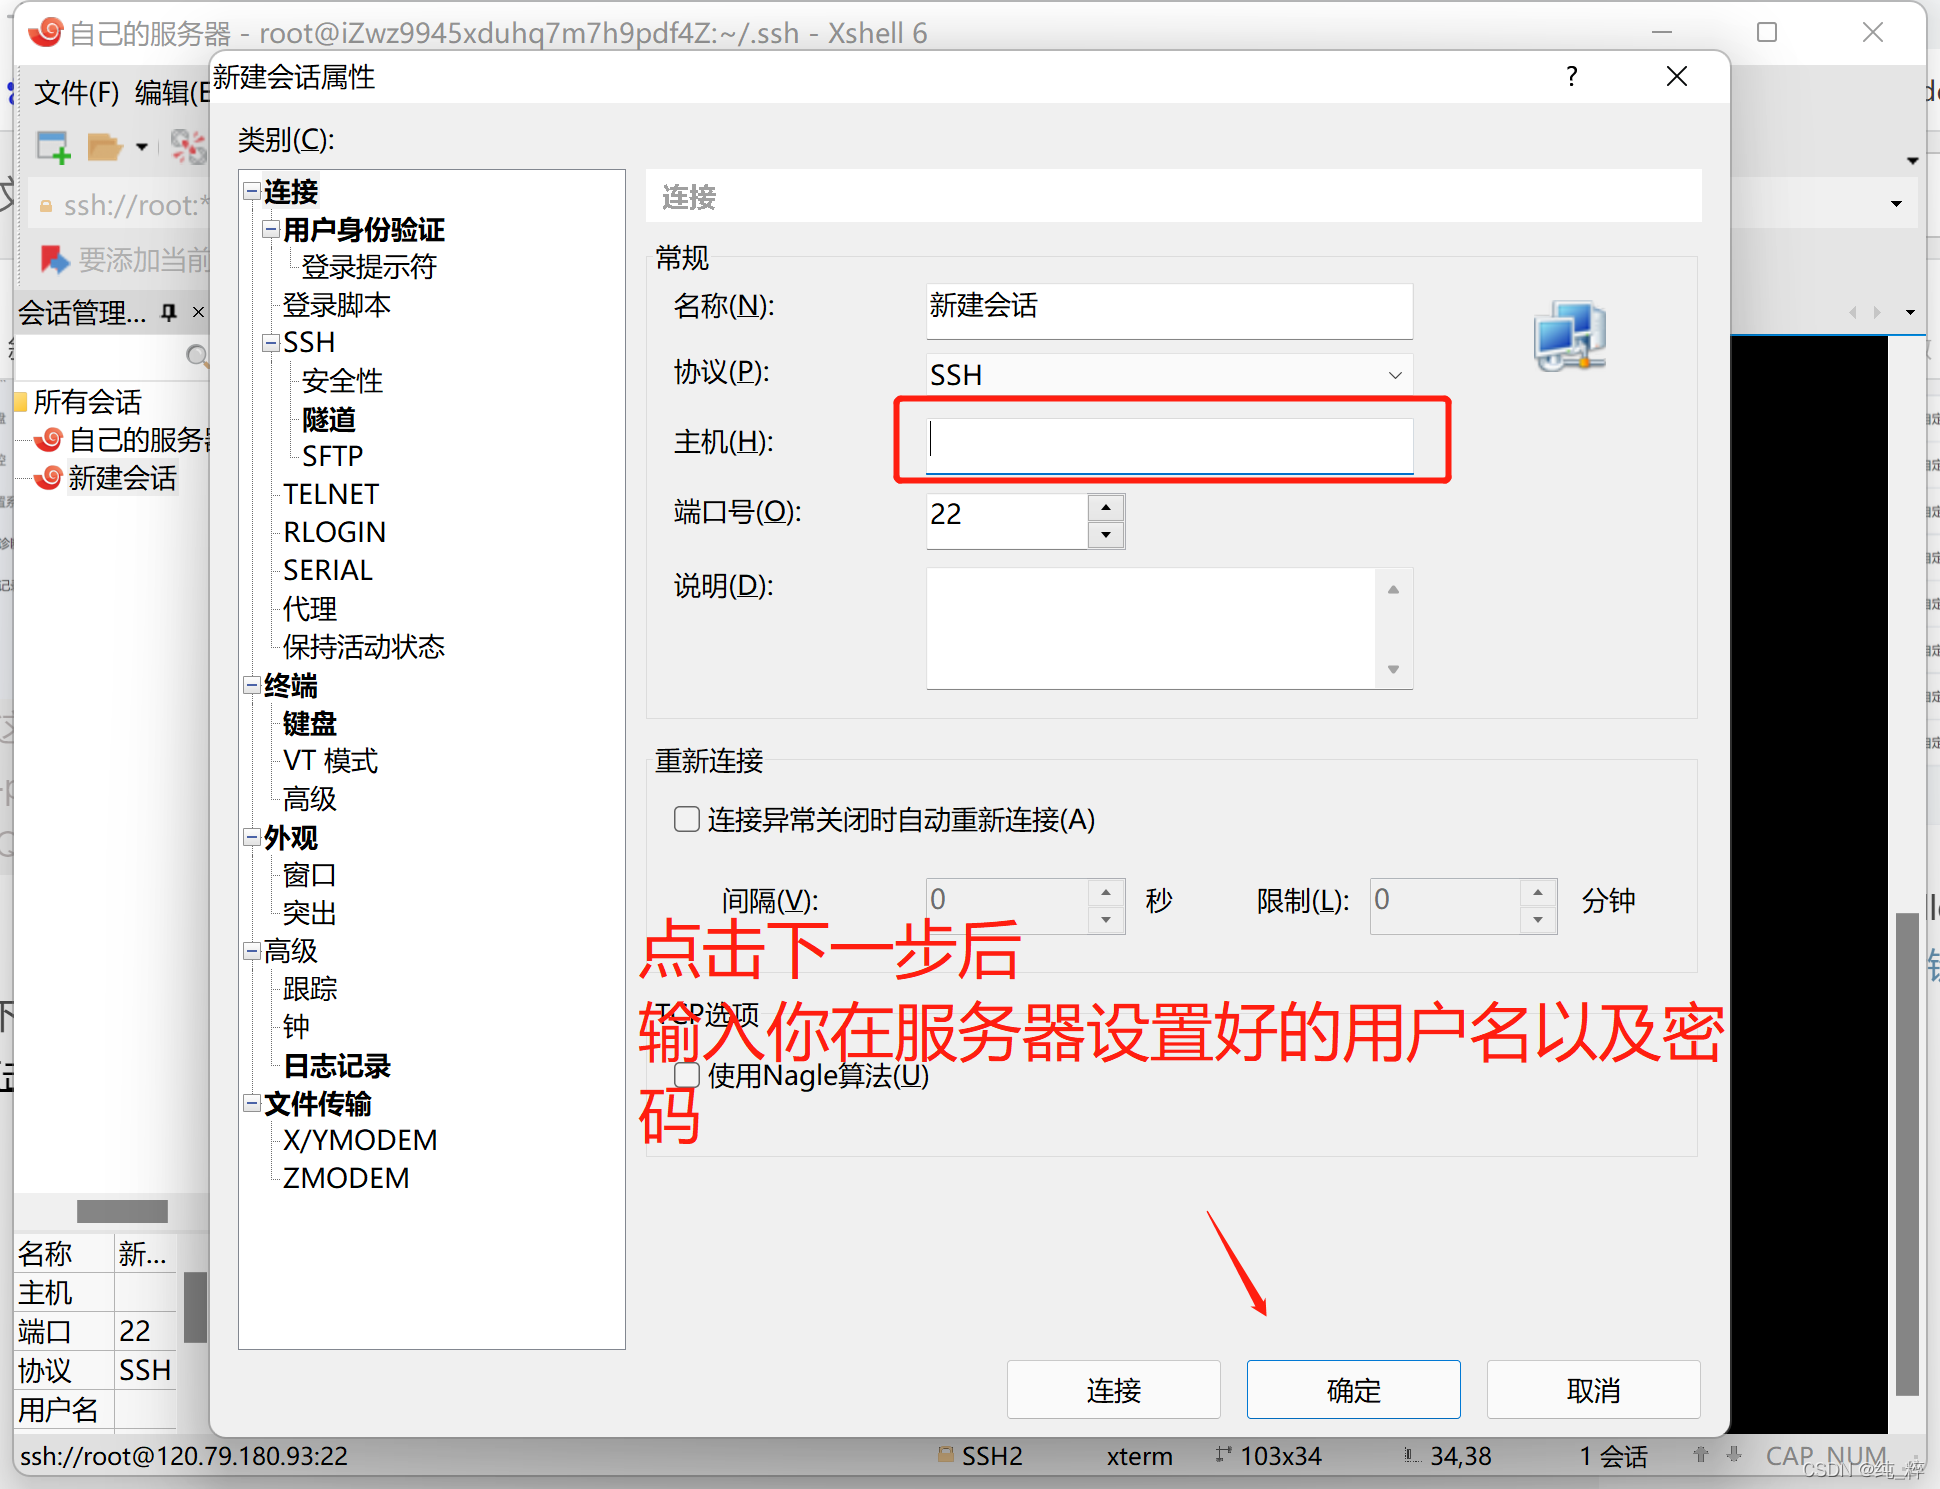1940x1489 pixels.
Task: Decrease port number with down spinner
Action: pos(1105,535)
